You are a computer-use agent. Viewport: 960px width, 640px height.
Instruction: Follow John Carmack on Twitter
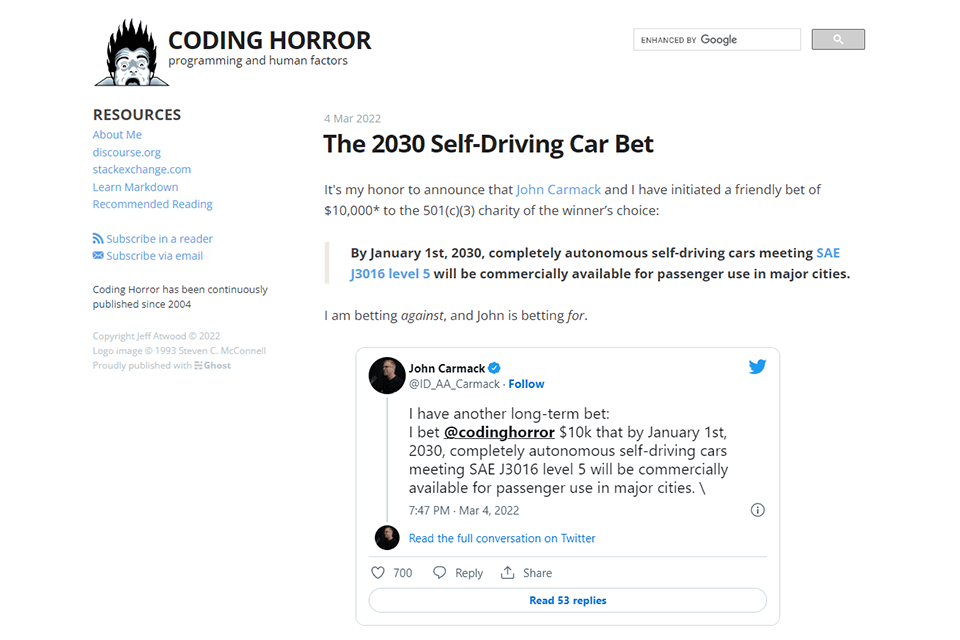pyautogui.click(x=526, y=384)
